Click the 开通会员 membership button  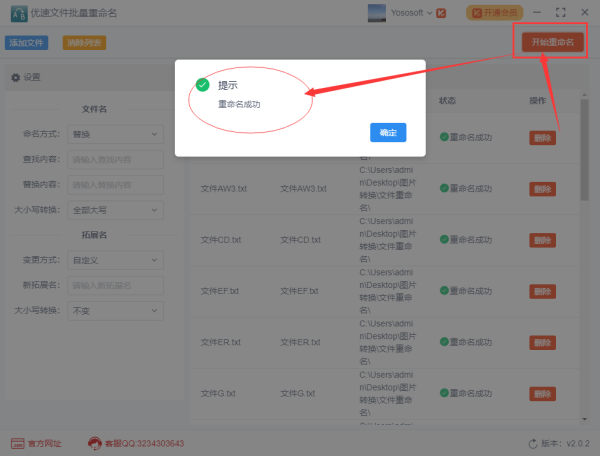[494, 13]
